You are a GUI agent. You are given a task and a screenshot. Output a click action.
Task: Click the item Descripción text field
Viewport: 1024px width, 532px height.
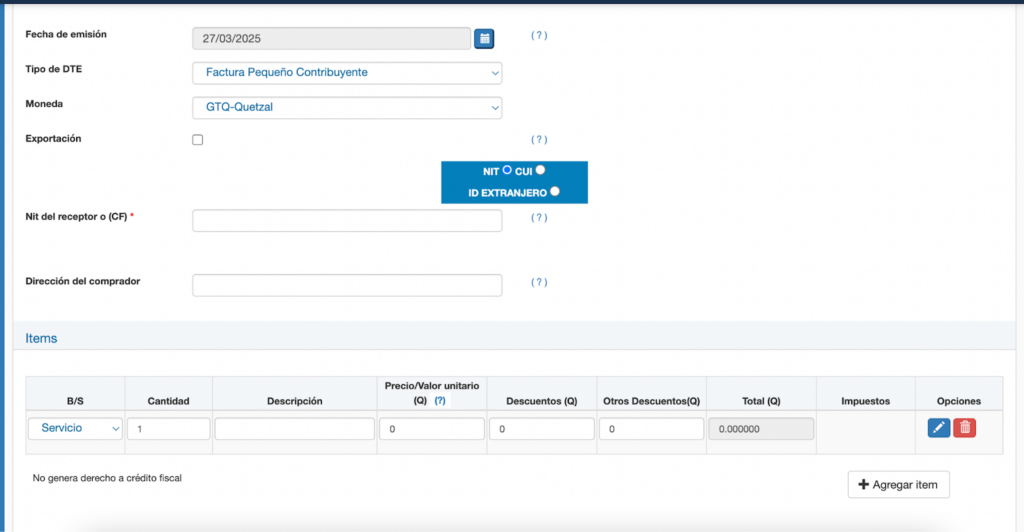point(294,429)
